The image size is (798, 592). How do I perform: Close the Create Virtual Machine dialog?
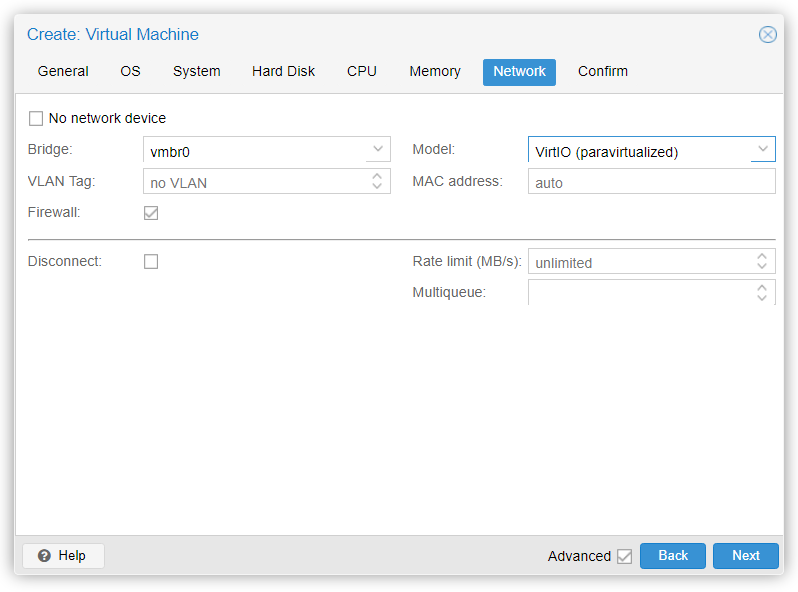coord(767,35)
